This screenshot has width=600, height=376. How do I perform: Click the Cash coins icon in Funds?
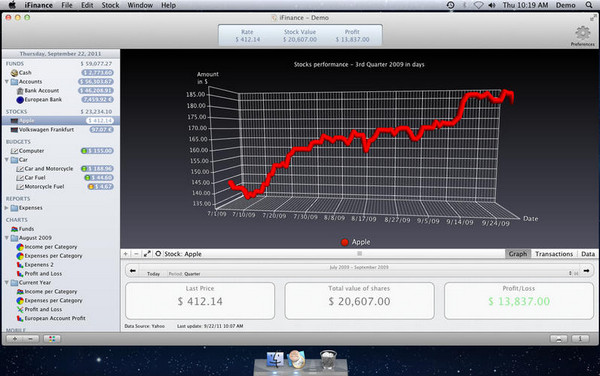point(15,73)
